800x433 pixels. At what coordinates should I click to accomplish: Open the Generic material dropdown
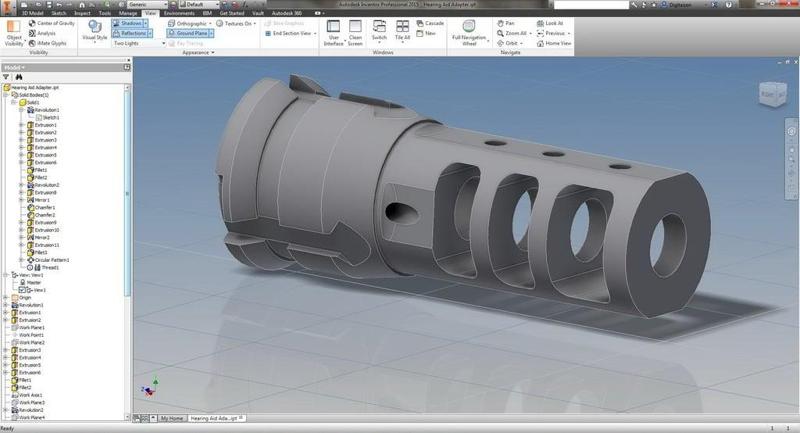(147, 4)
